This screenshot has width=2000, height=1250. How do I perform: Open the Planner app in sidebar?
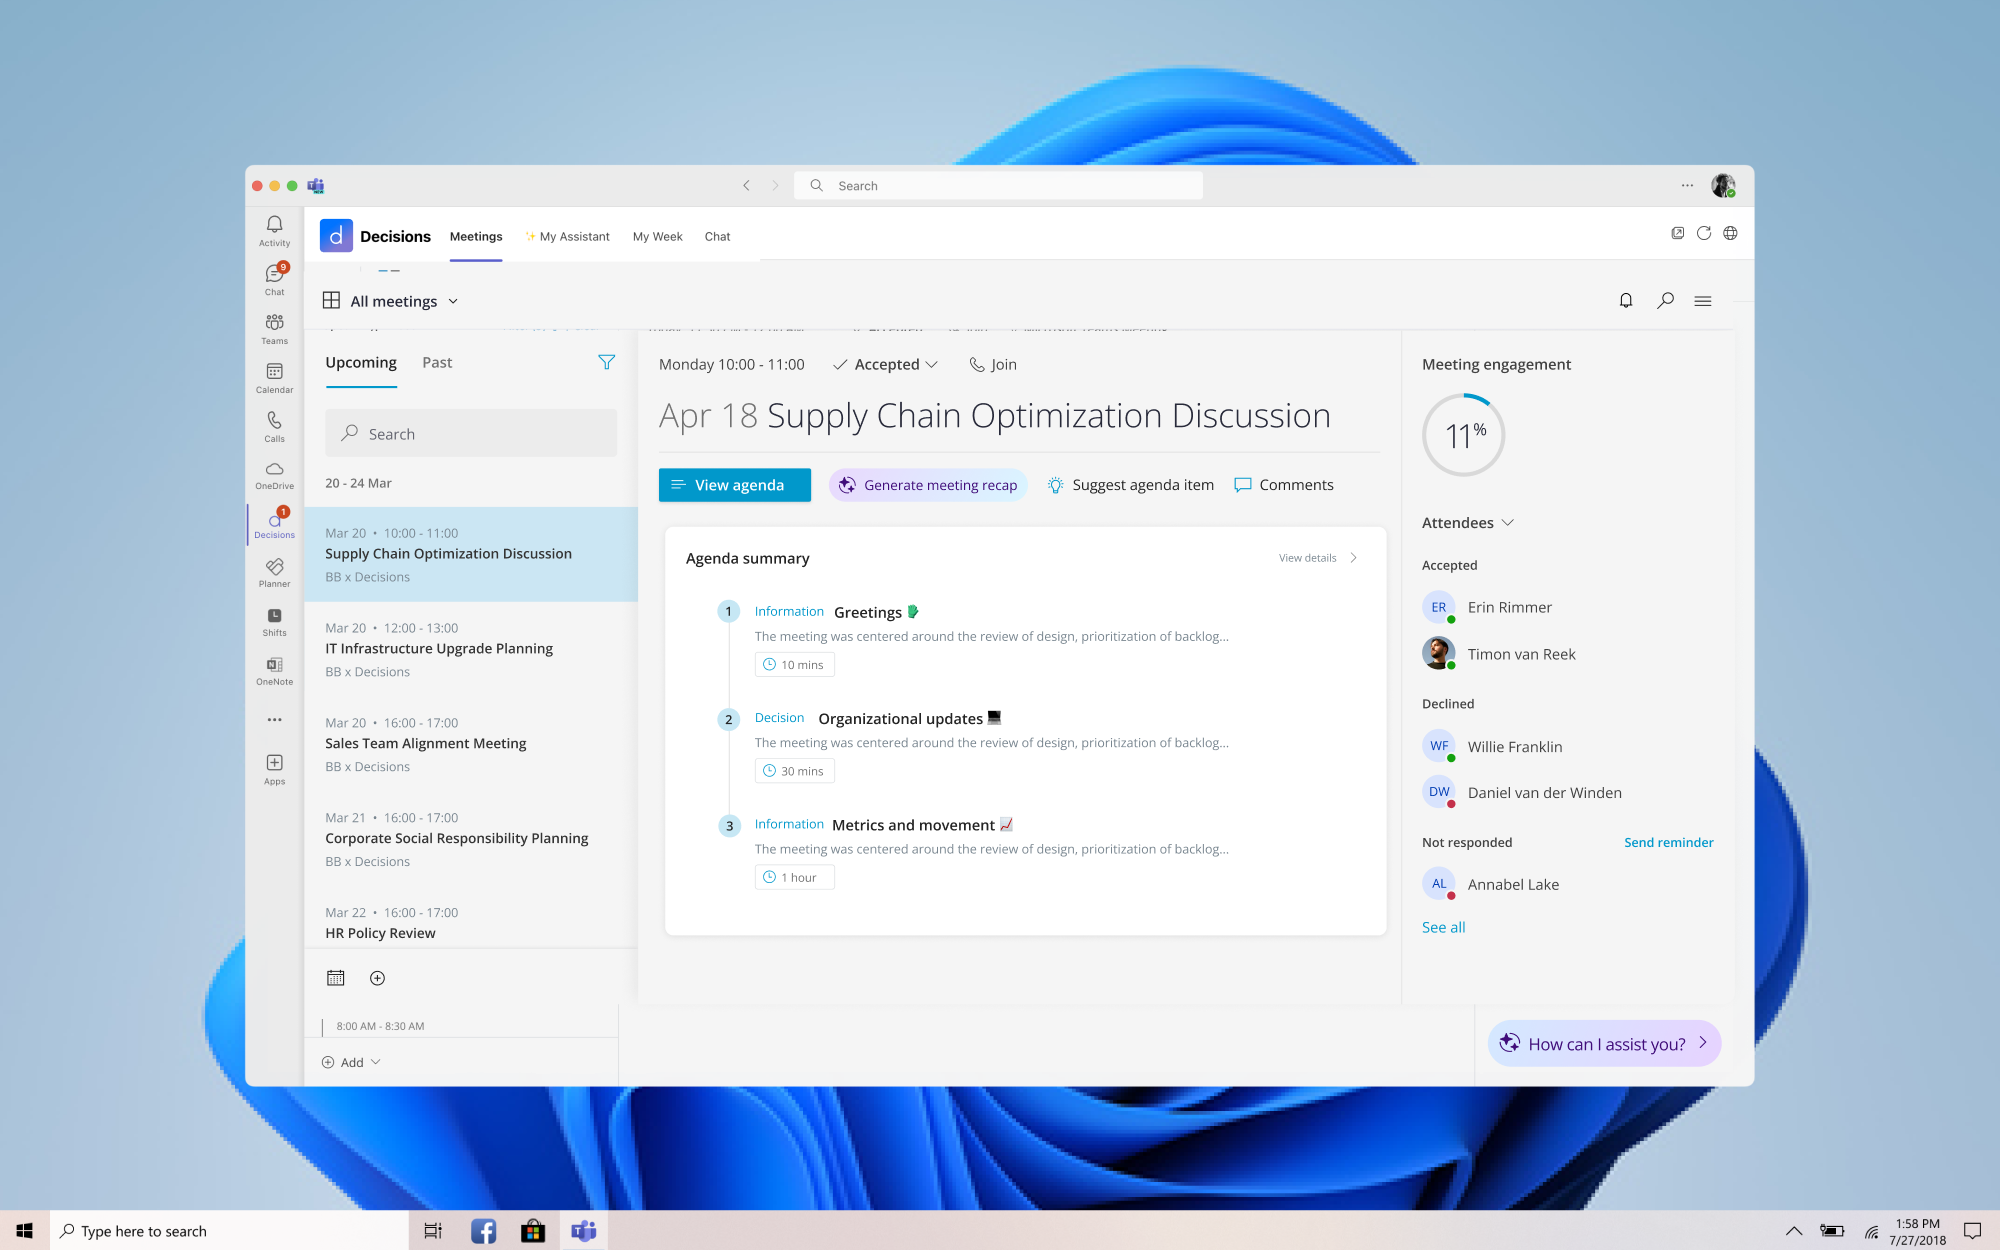[x=274, y=572]
